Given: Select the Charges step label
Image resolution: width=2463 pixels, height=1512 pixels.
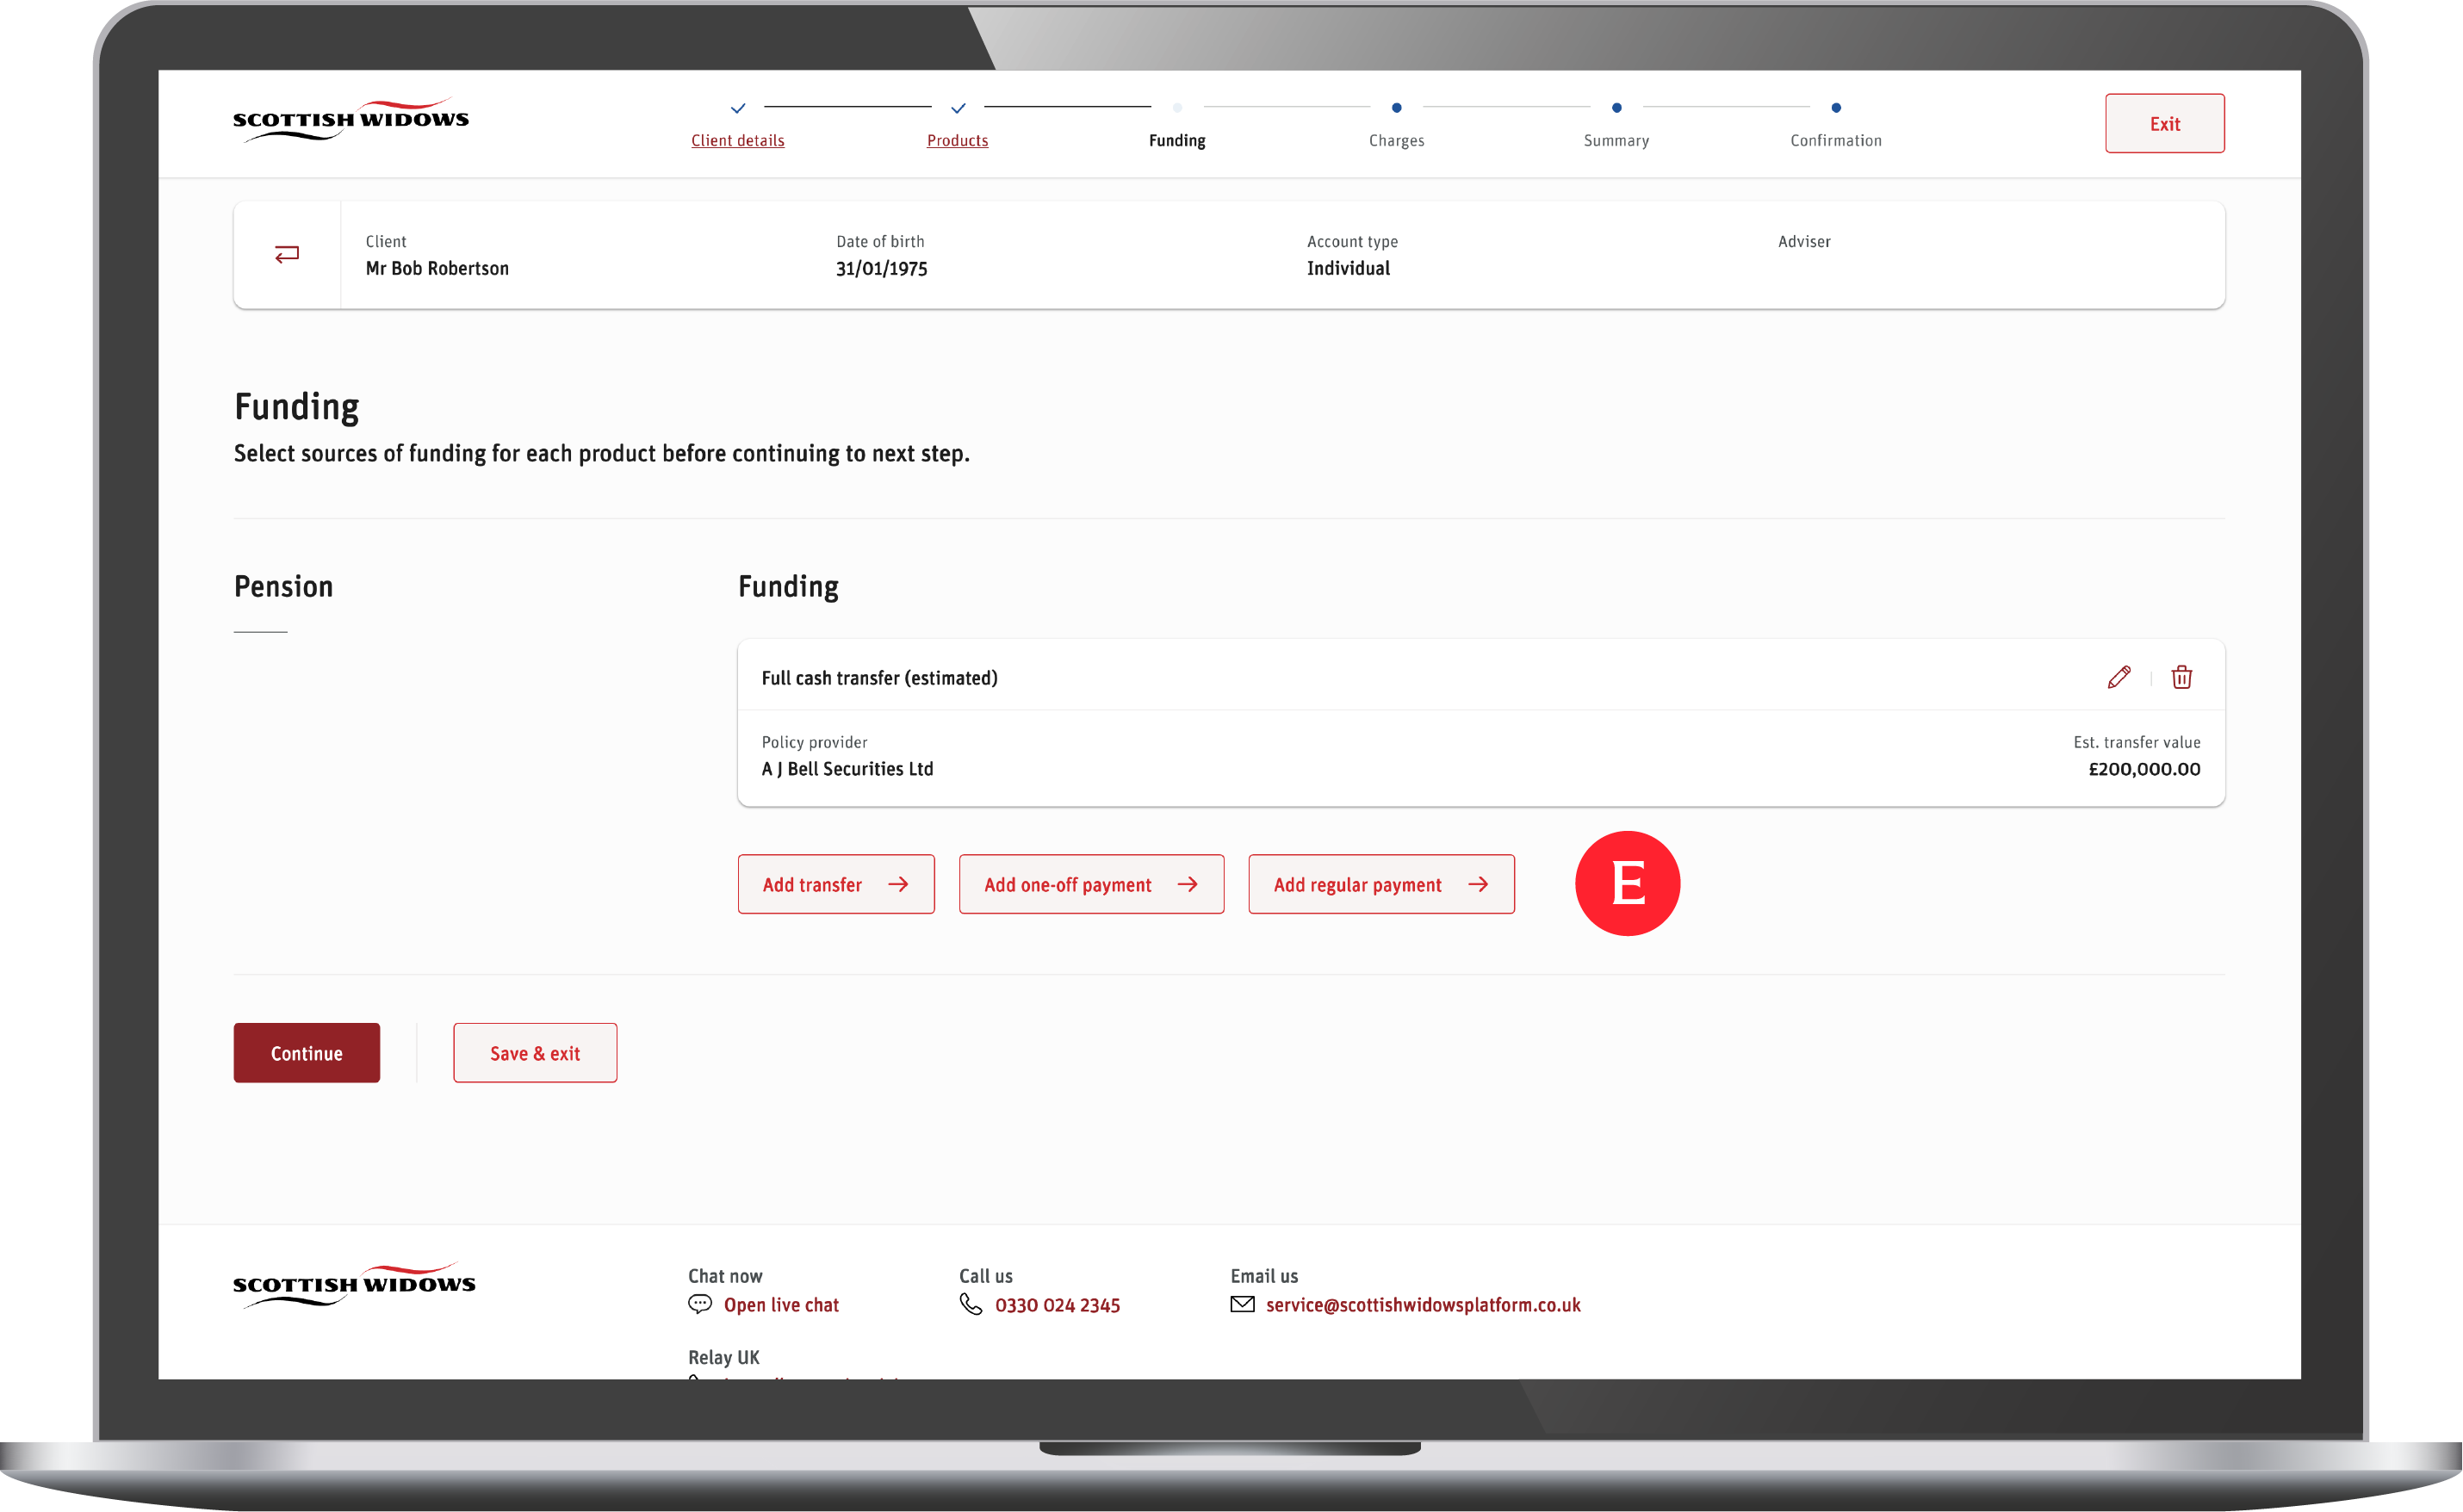Looking at the screenshot, I should coord(1396,141).
